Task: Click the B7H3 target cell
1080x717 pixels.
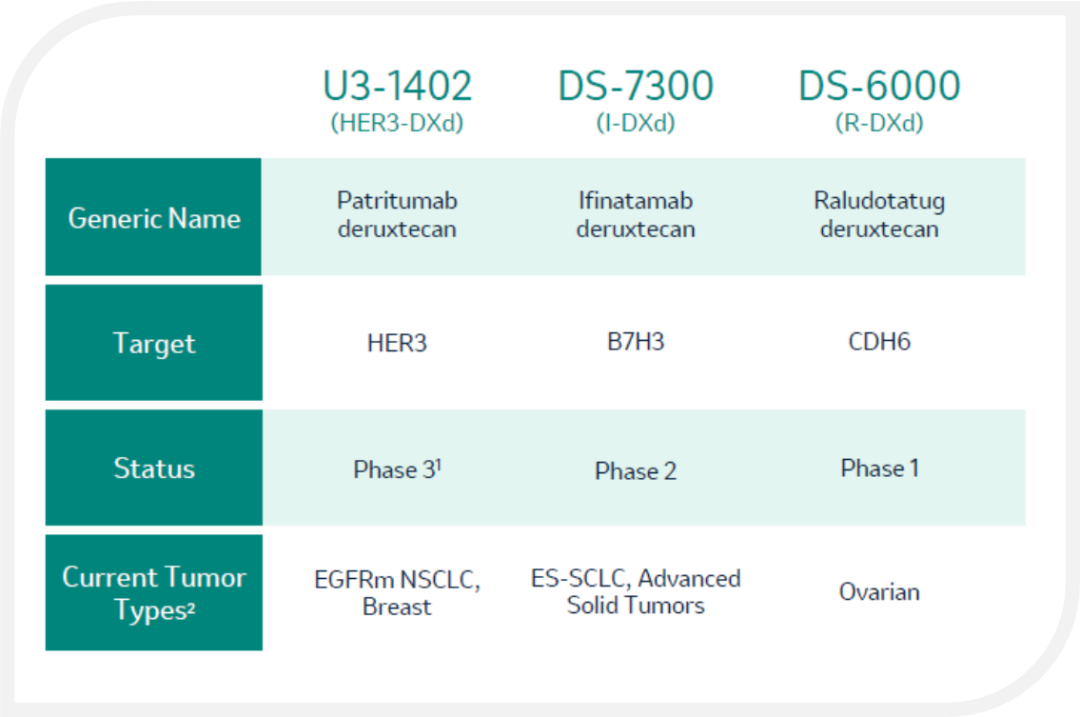Action: coord(635,342)
